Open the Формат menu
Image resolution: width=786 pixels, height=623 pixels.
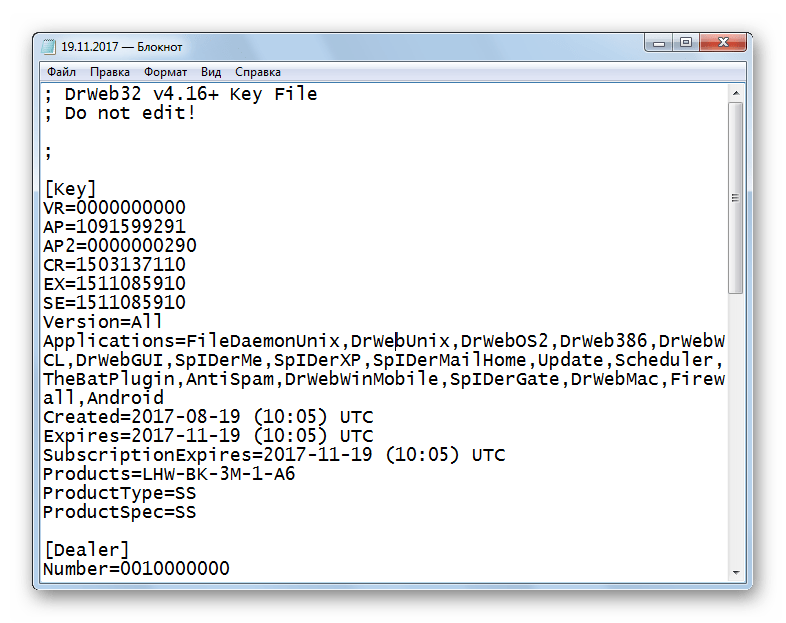coord(165,72)
